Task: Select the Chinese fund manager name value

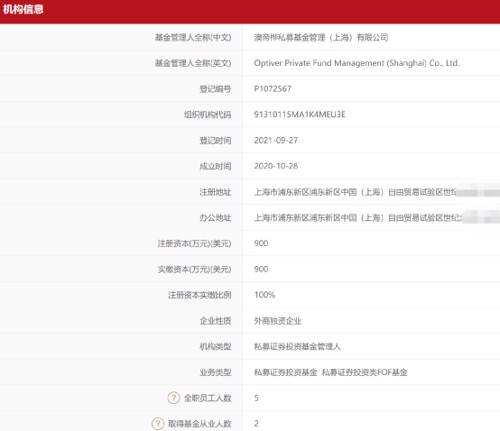Action: click(x=321, y=37)
